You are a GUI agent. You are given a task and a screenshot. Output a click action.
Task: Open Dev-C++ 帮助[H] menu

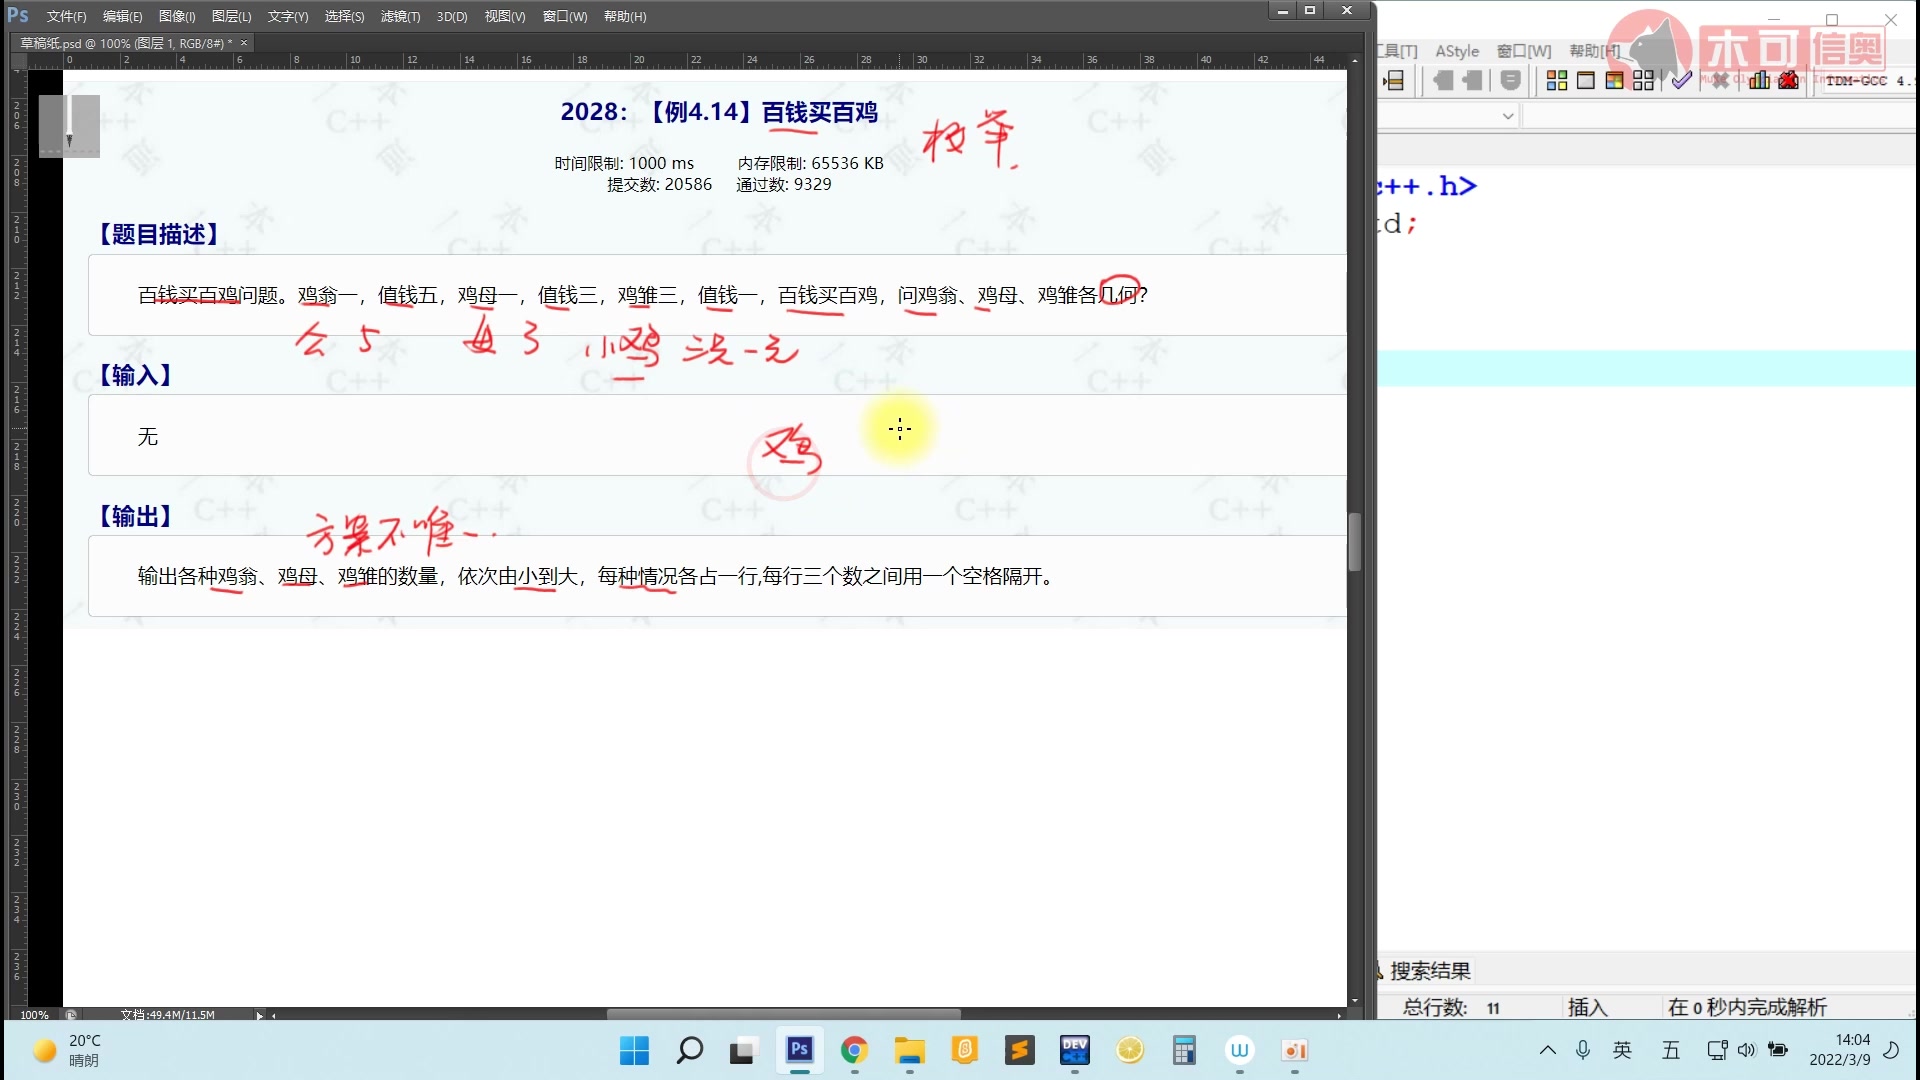click(x=1594, y=51)
